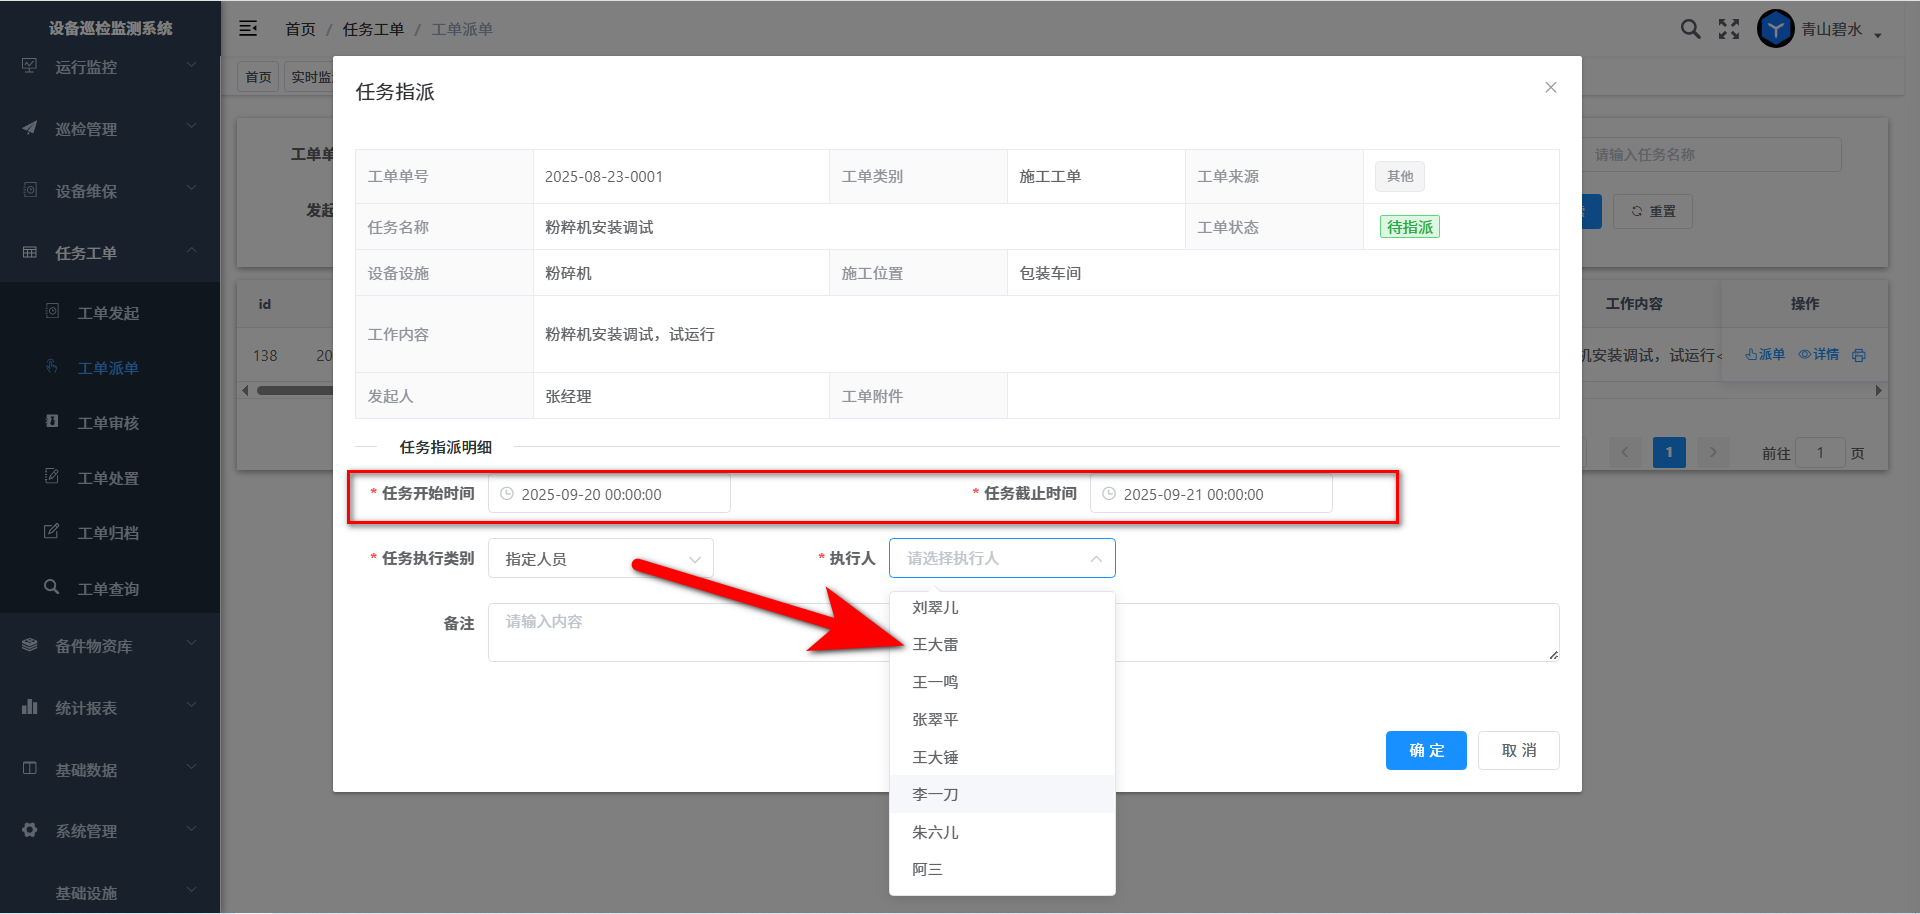
Task: Select 王大雷 from the executor list
Action: [x=935, y=645]
